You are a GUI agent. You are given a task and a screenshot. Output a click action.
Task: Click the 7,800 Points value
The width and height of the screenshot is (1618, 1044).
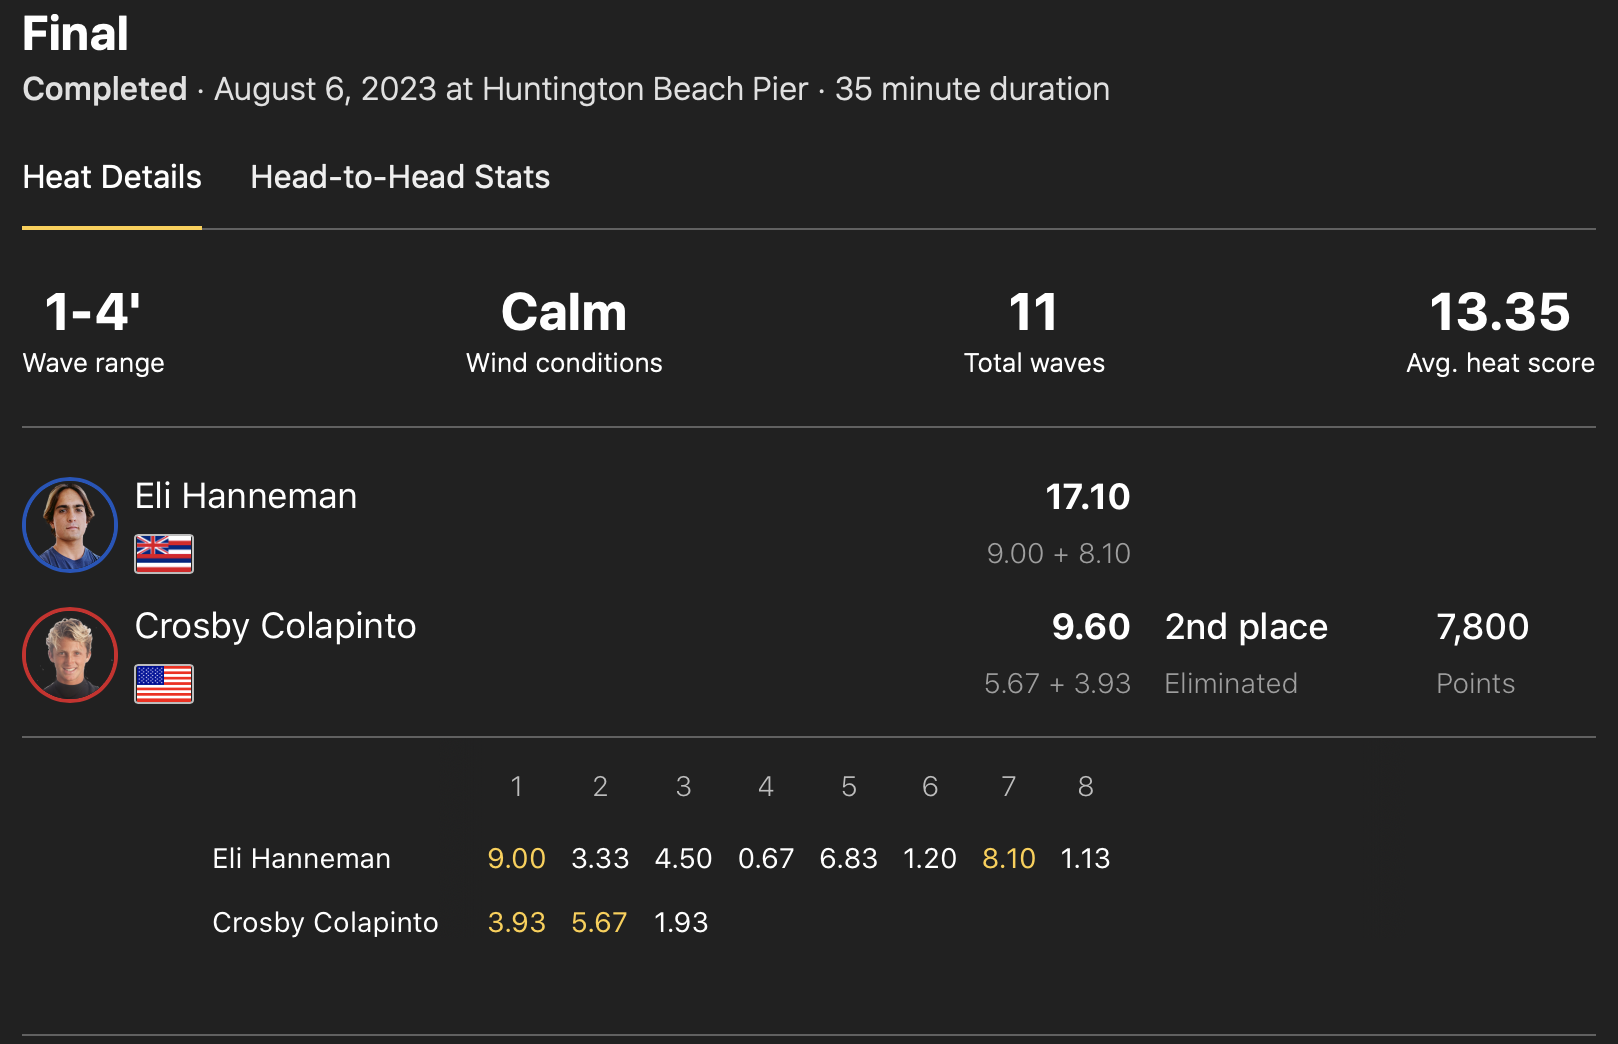[1482, 627]
